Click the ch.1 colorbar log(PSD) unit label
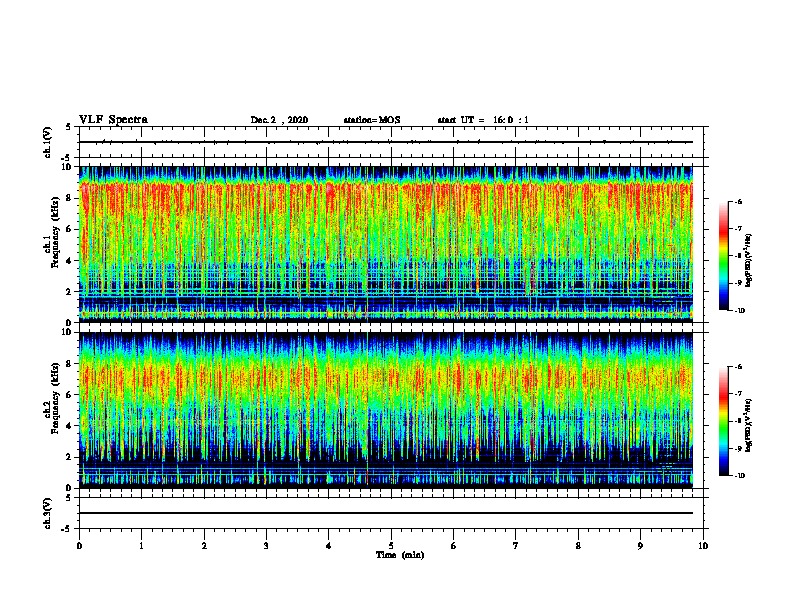 click(x=748, y=260)
